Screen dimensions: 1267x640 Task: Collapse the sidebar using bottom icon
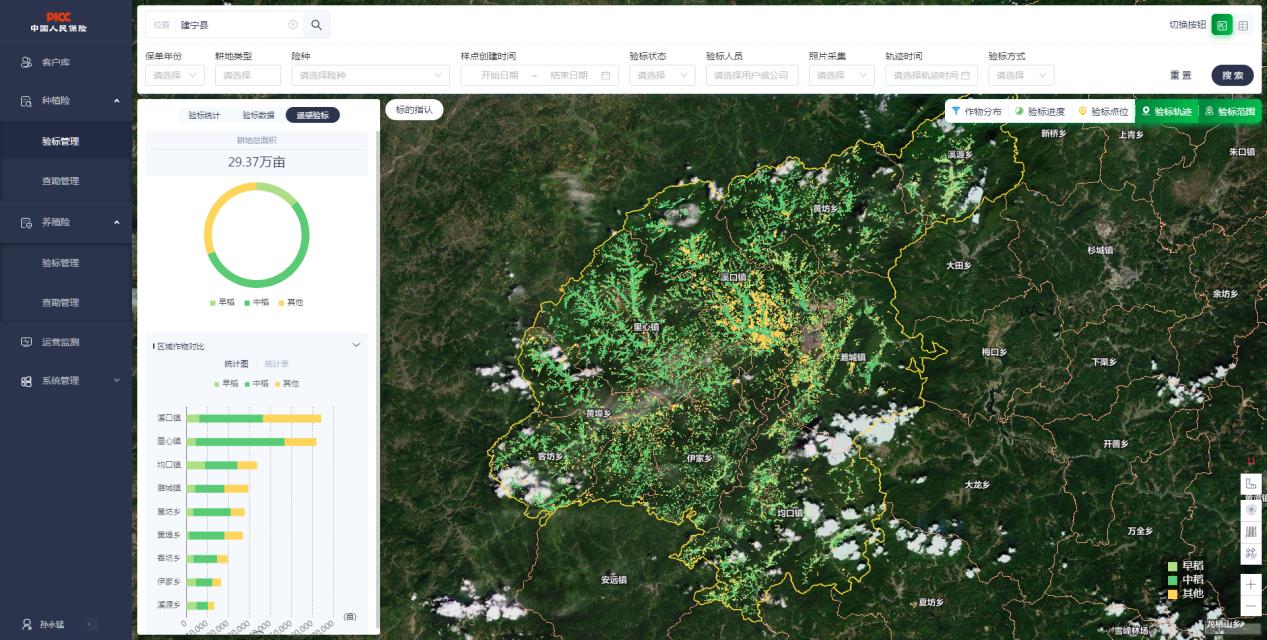tap(91, 624)
